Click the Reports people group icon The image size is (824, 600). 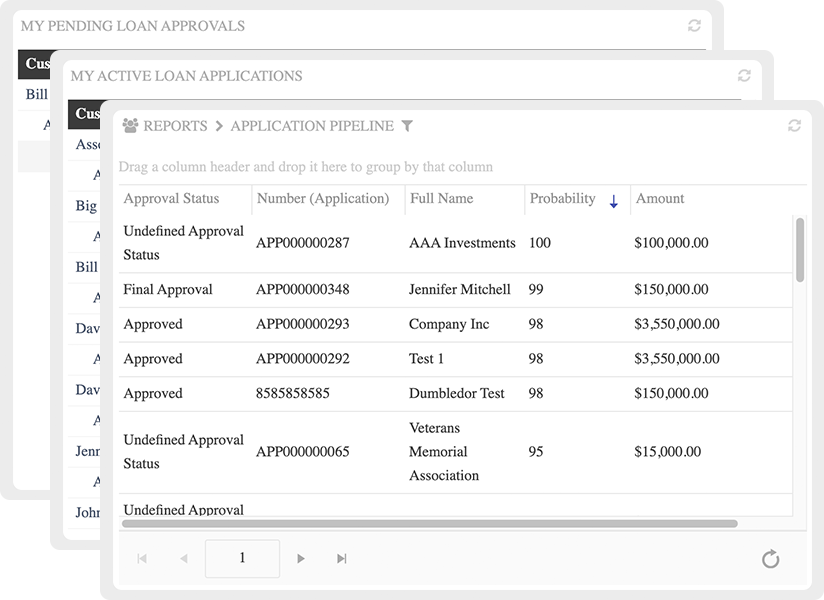coord(130,126)
